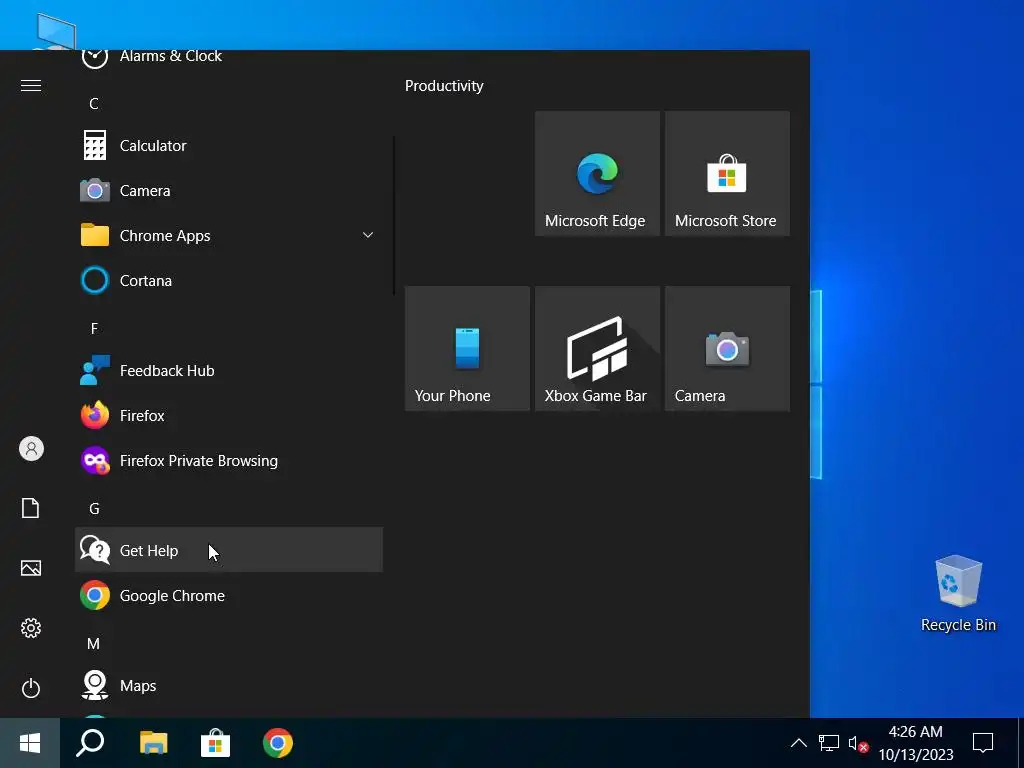Open Pictures from Start sidebar
The height and width of the screenshot is (768, 1024).
coord(31,568)
